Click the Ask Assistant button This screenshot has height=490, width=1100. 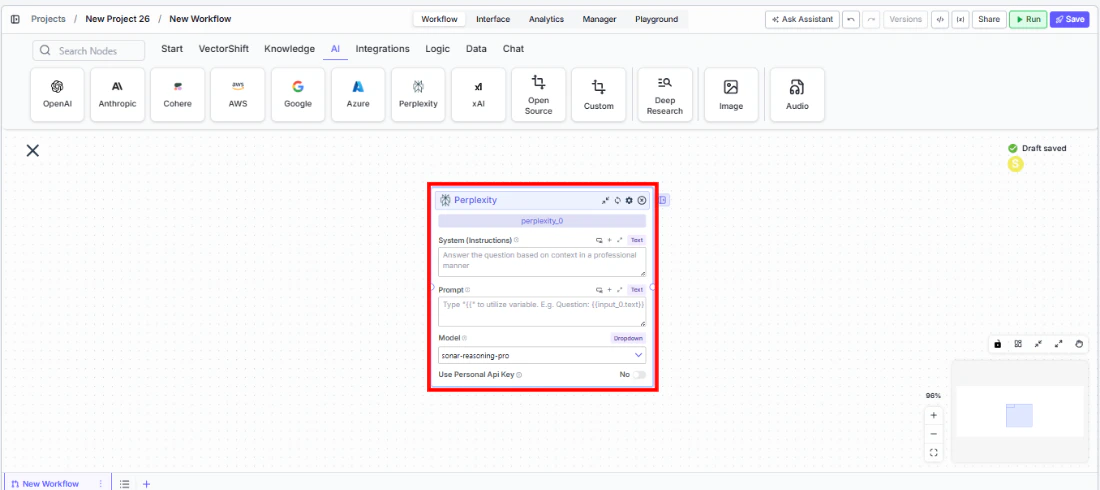802,20
